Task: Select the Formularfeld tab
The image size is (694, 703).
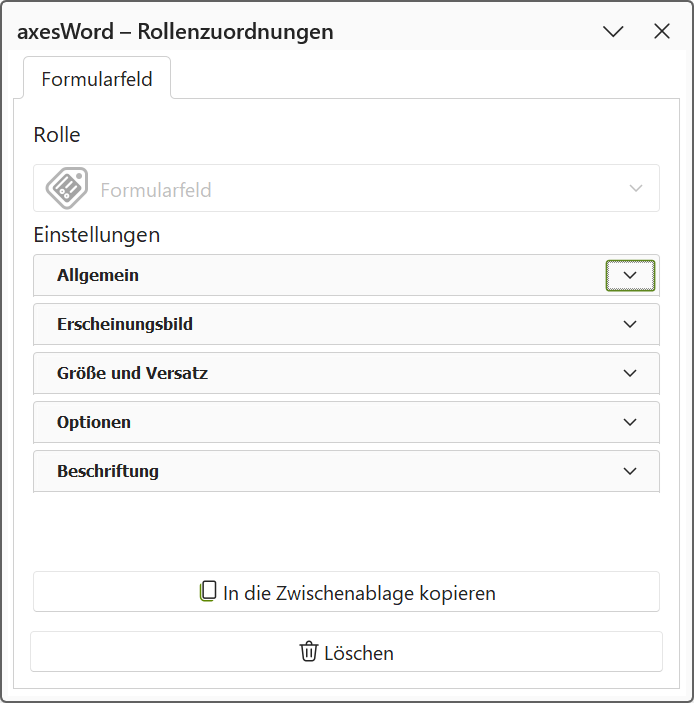Action: coord(97,78)
